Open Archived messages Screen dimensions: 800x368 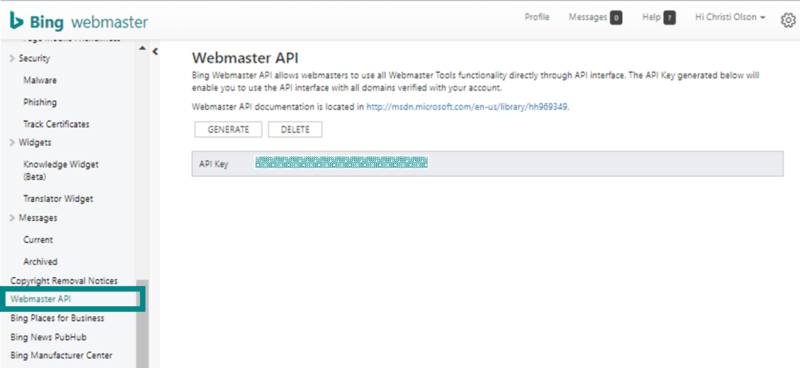point(40,261)
